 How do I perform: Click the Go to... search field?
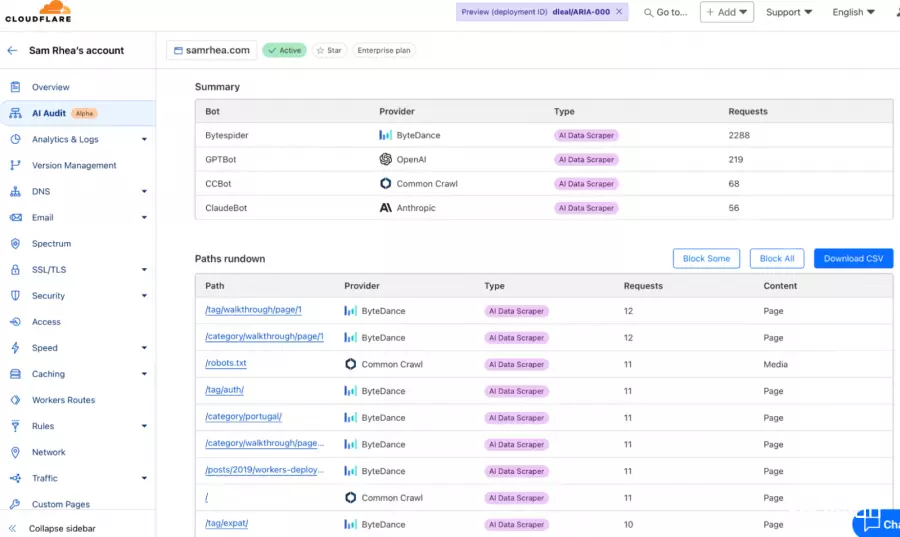666,12
